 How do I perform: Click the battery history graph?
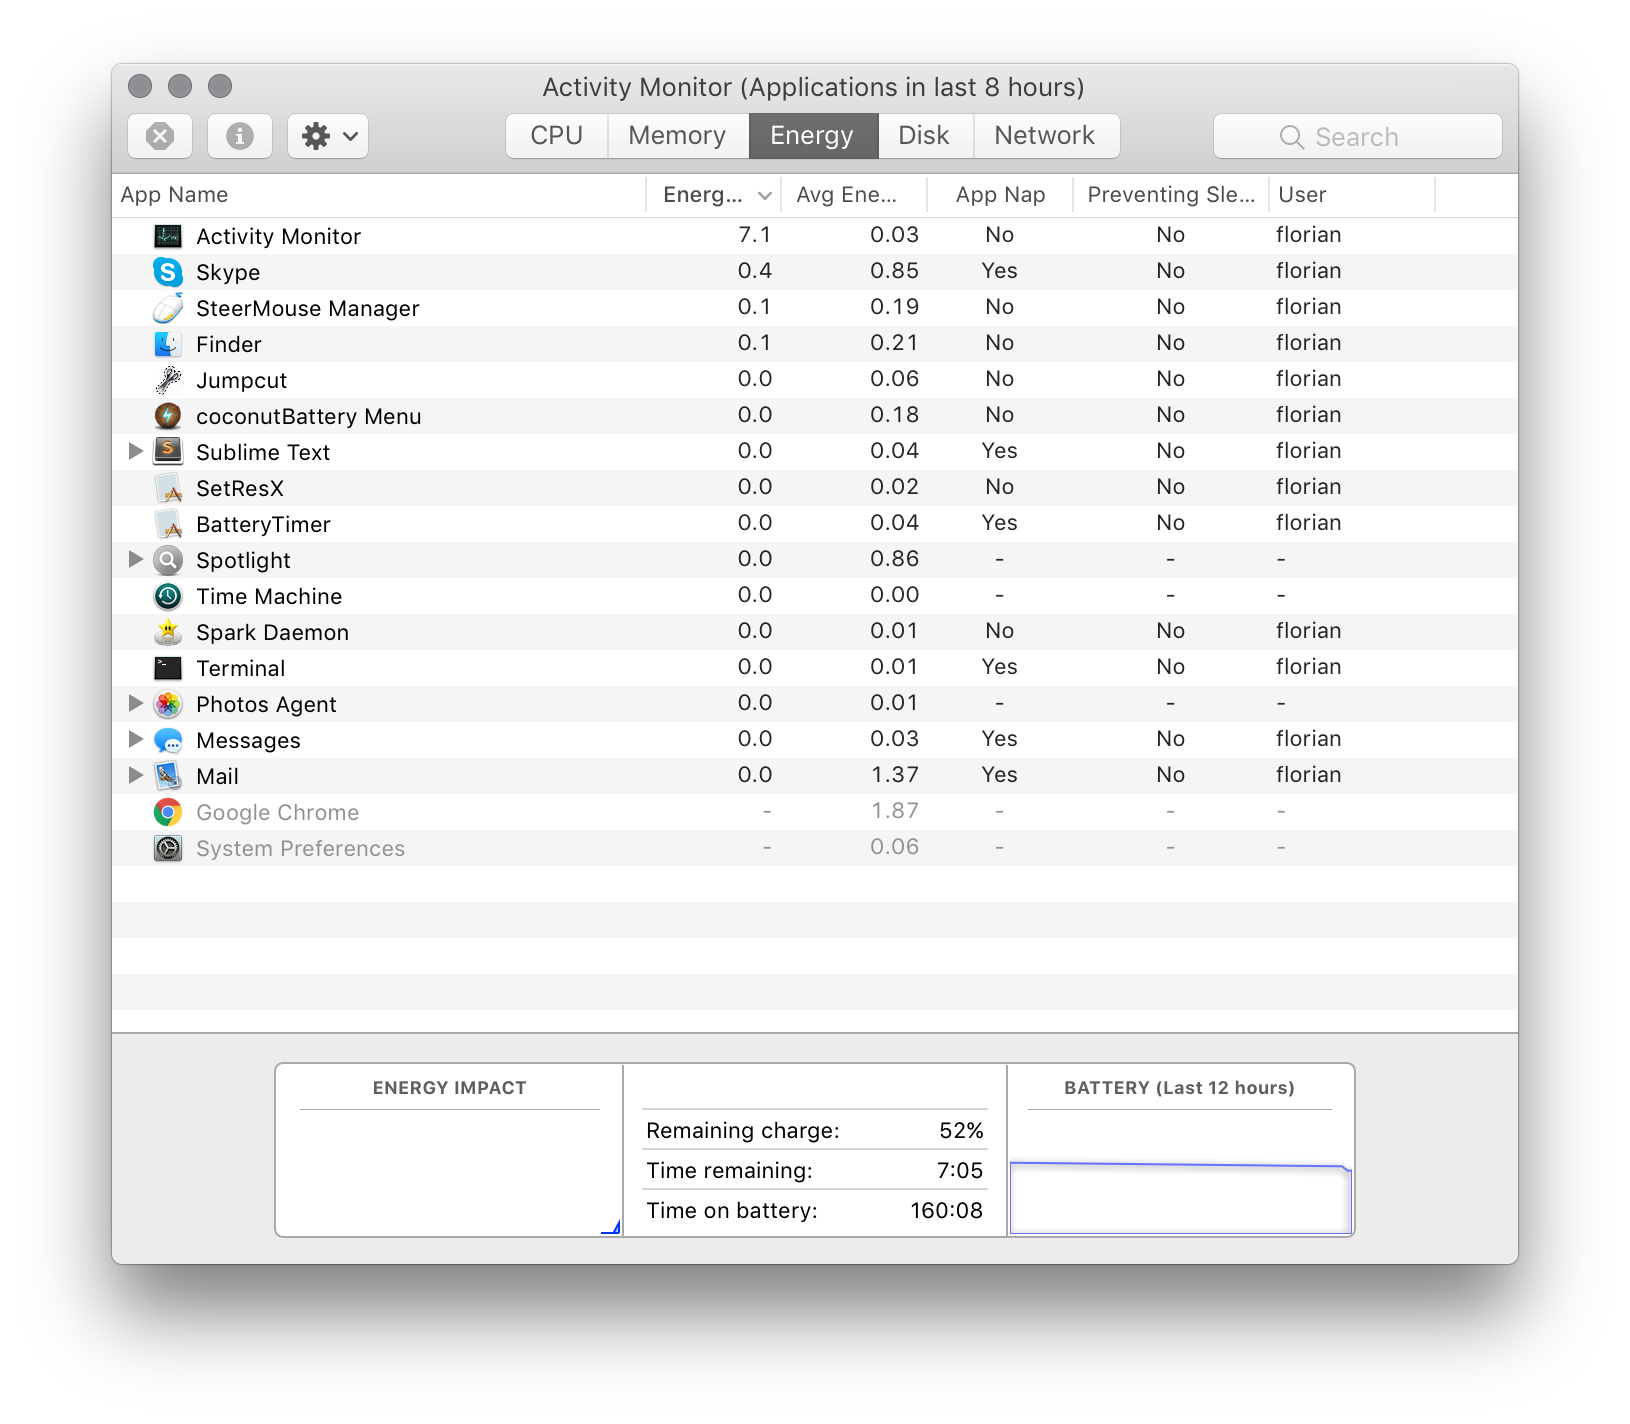tap(1180, 1197)
